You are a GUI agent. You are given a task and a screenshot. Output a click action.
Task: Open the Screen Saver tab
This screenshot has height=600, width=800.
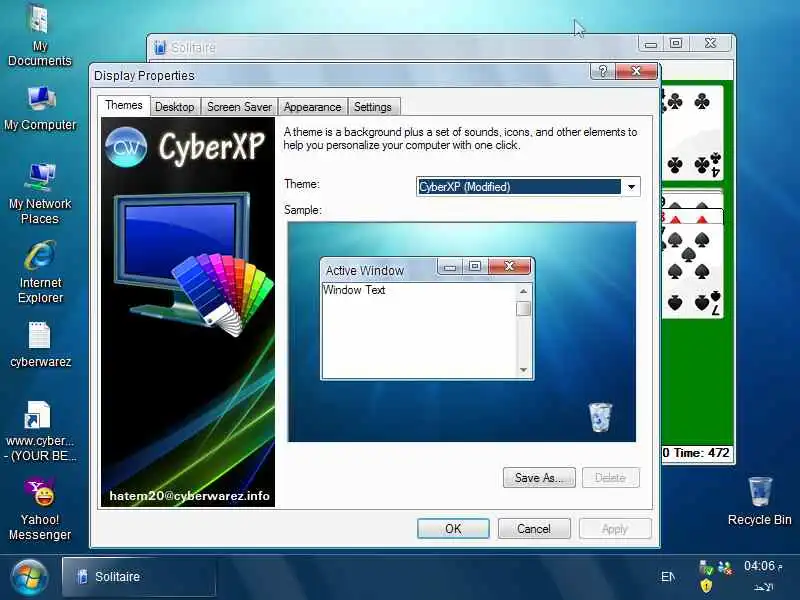coord(239,107)
